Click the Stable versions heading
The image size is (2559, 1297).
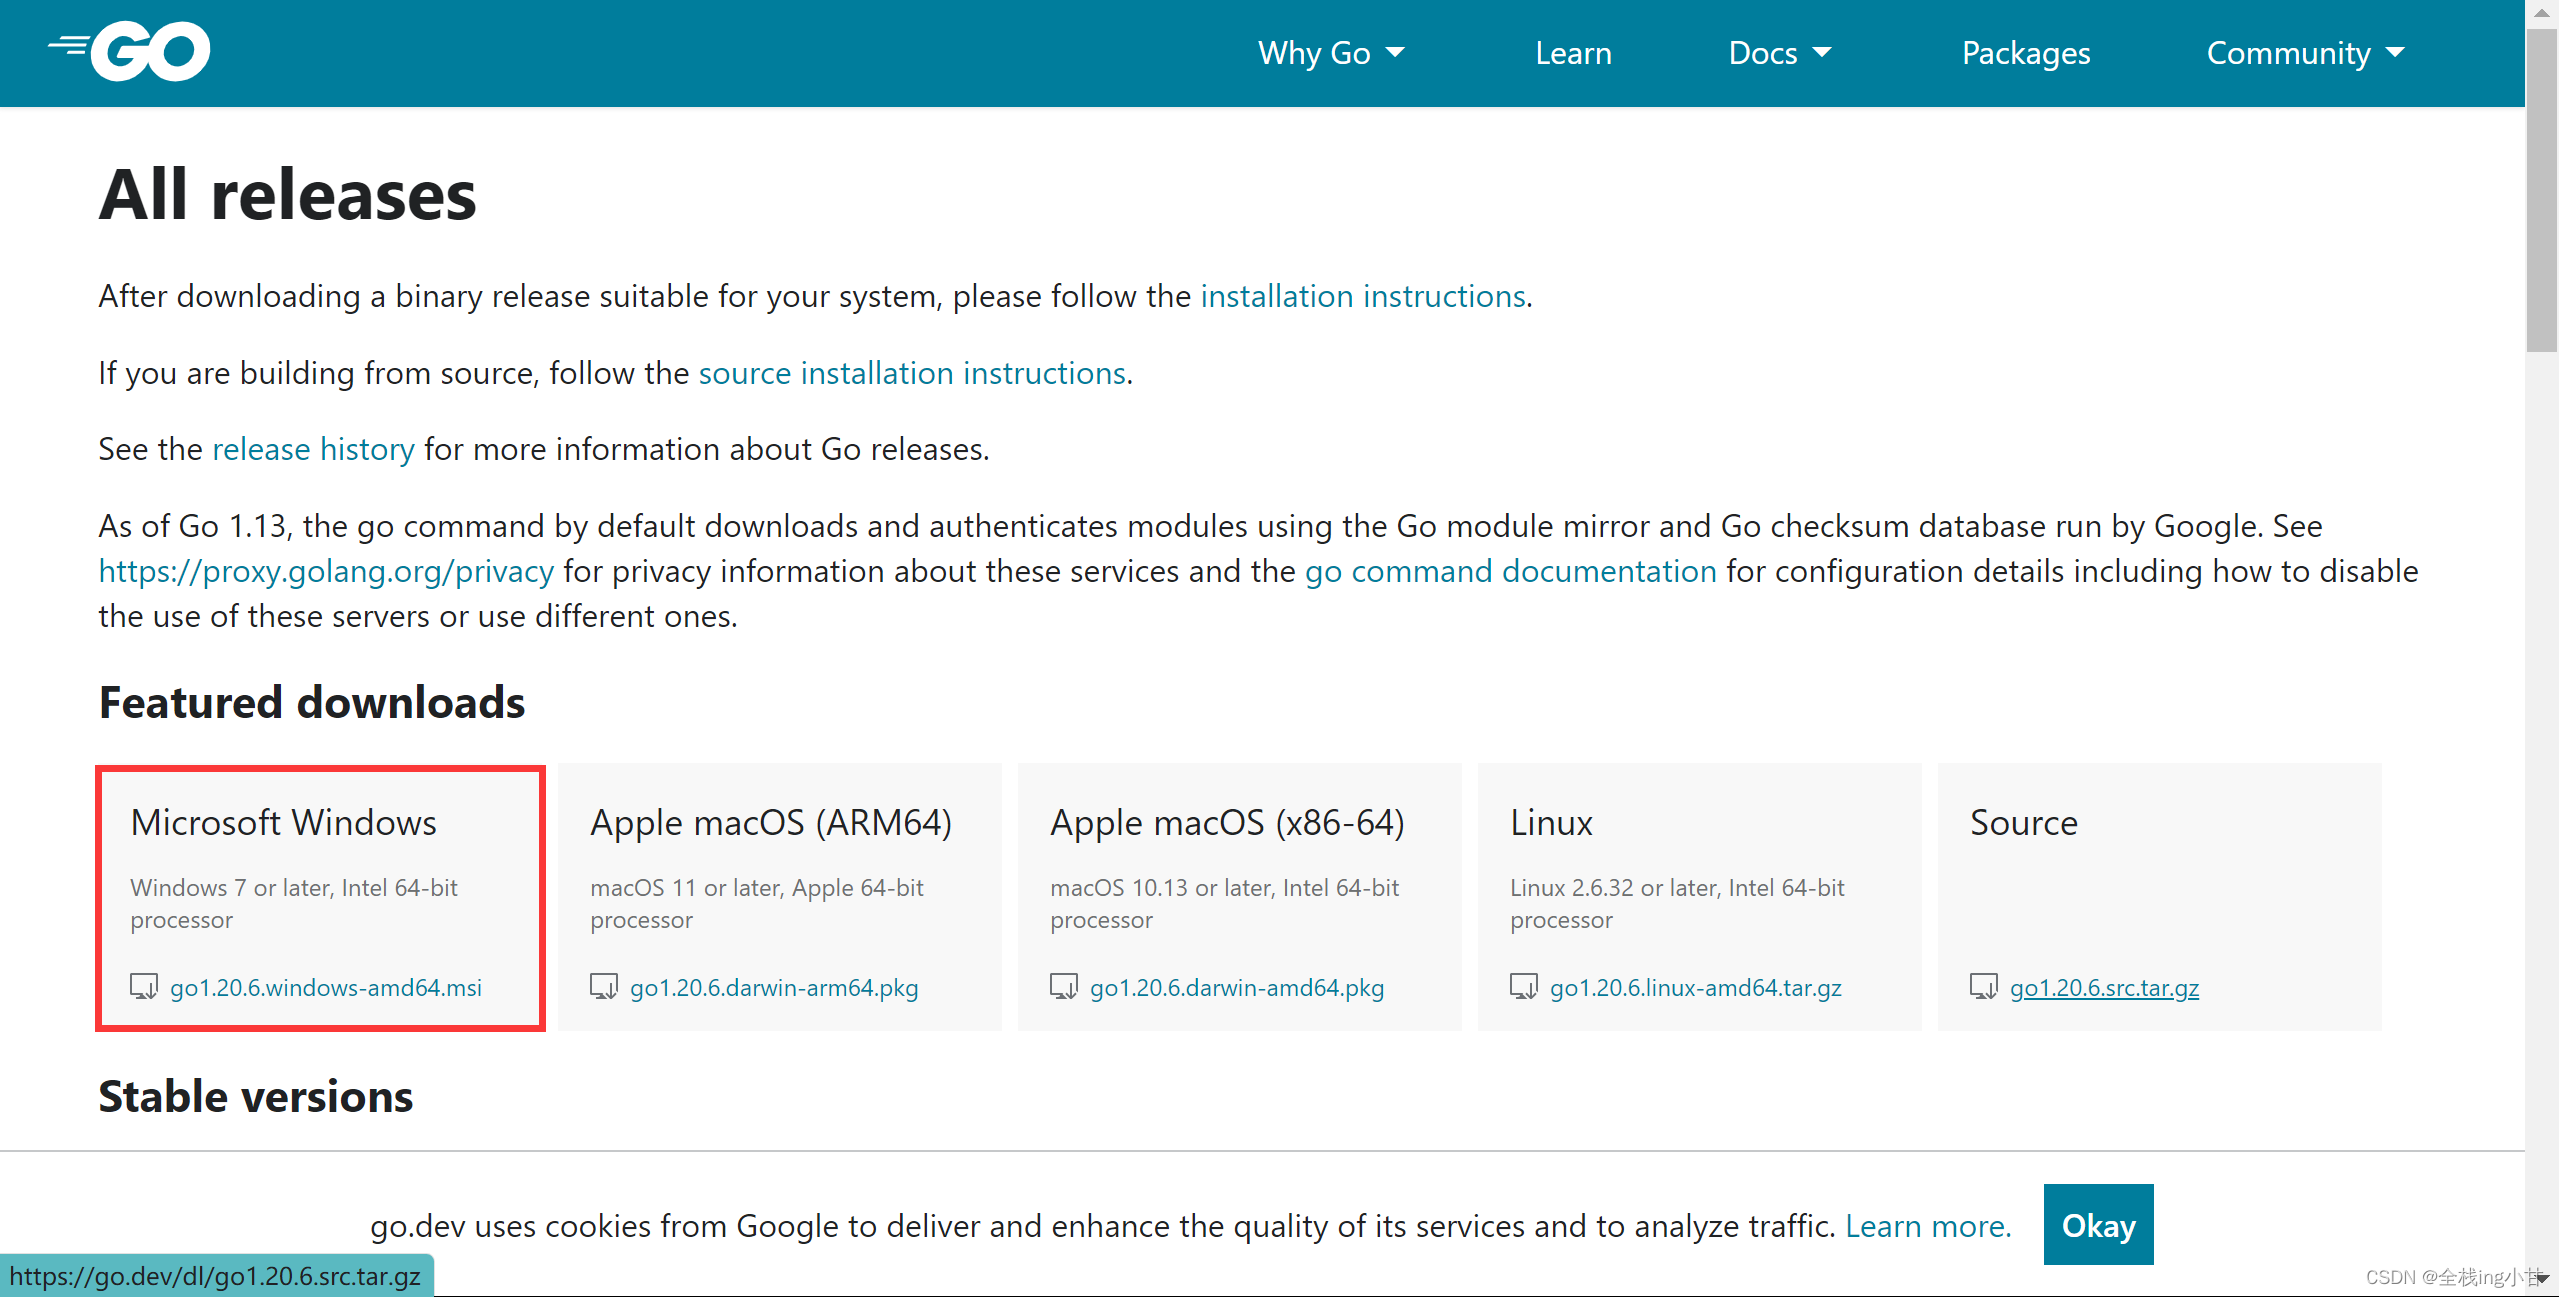[x=256, y=1097]
